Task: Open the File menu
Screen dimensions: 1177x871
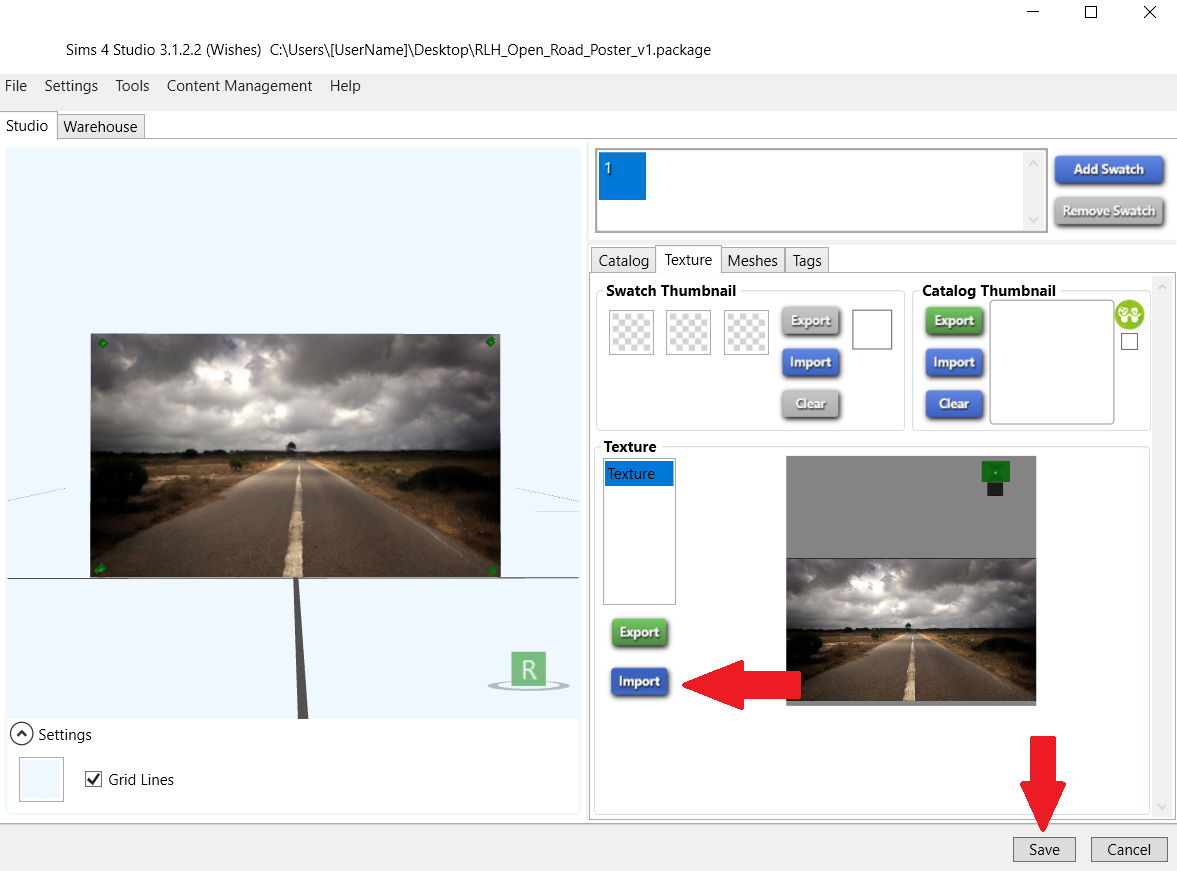Action: (16, 86)
